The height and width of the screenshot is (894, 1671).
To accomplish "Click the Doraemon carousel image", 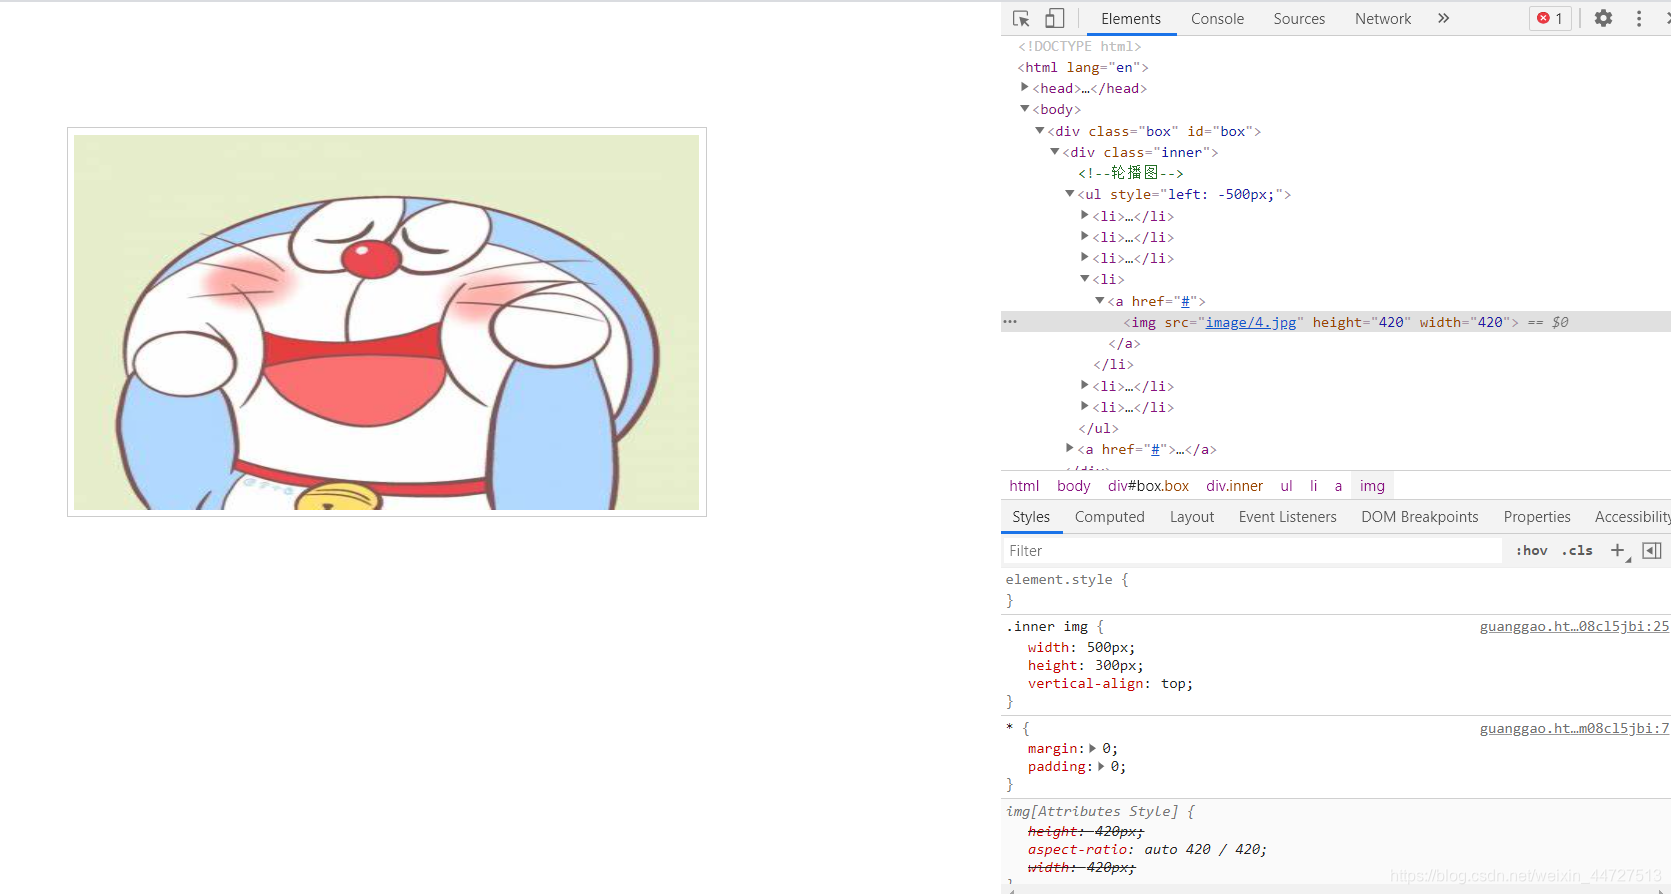I will [386, 322].
